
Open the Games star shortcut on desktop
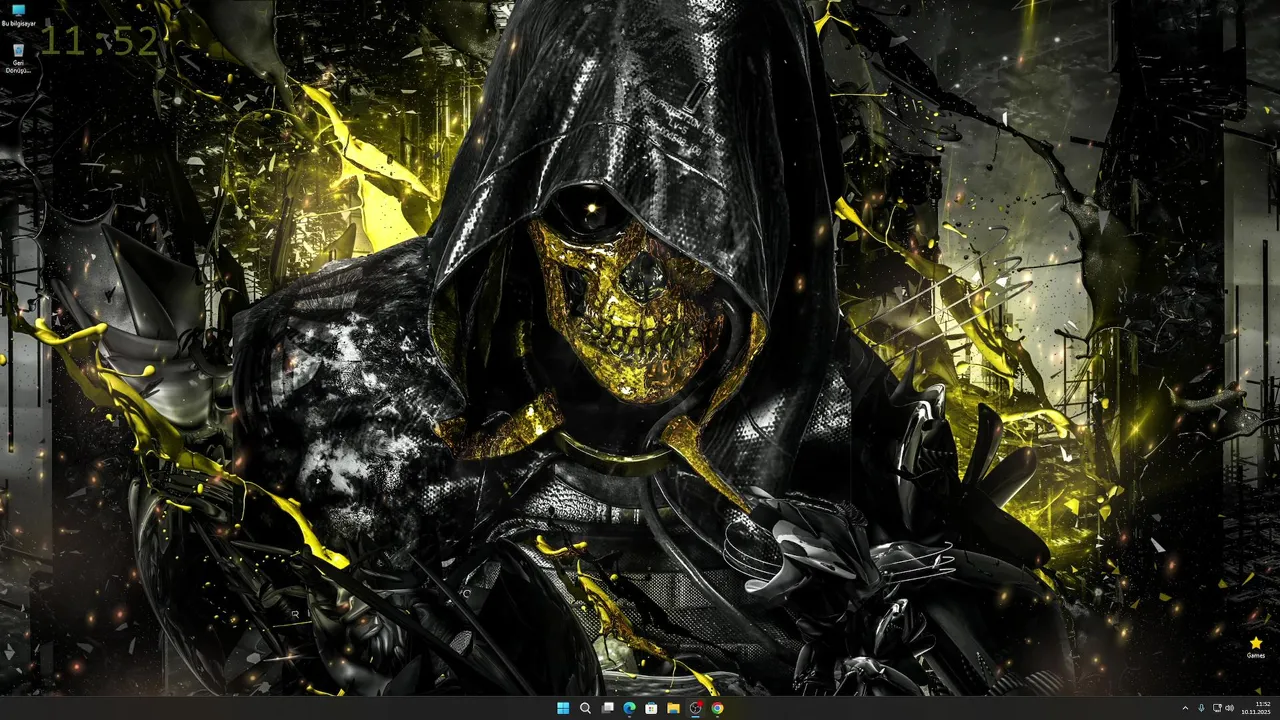tap(1256, 647)
